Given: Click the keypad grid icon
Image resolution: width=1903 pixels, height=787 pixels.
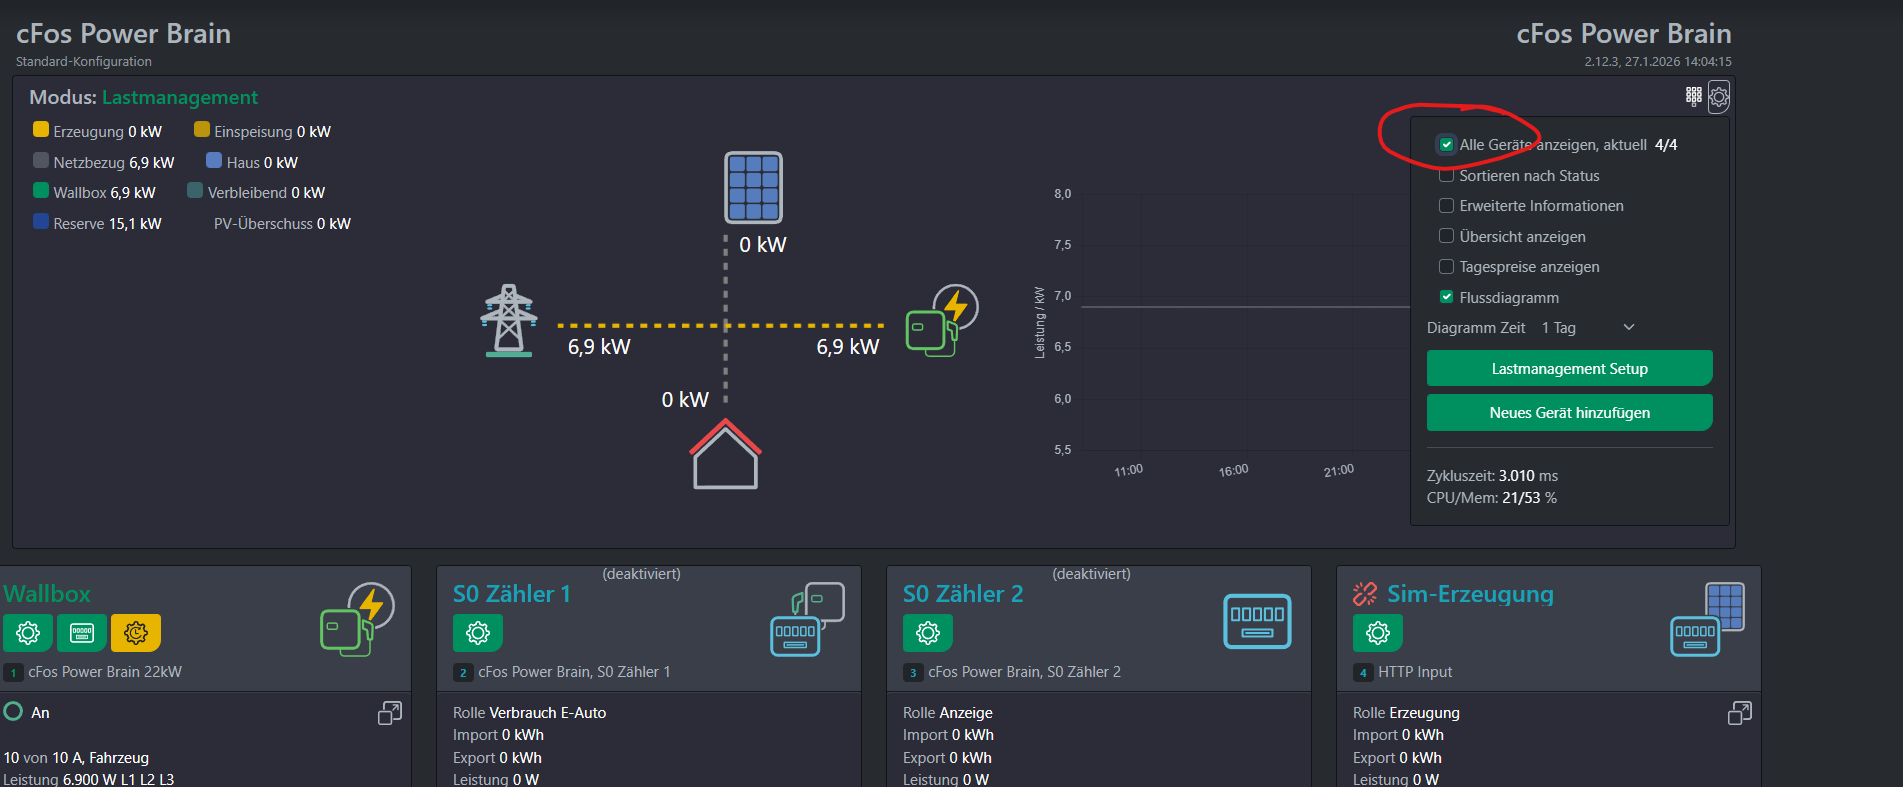Looking at the screenshot, I should pos(1693,96).
